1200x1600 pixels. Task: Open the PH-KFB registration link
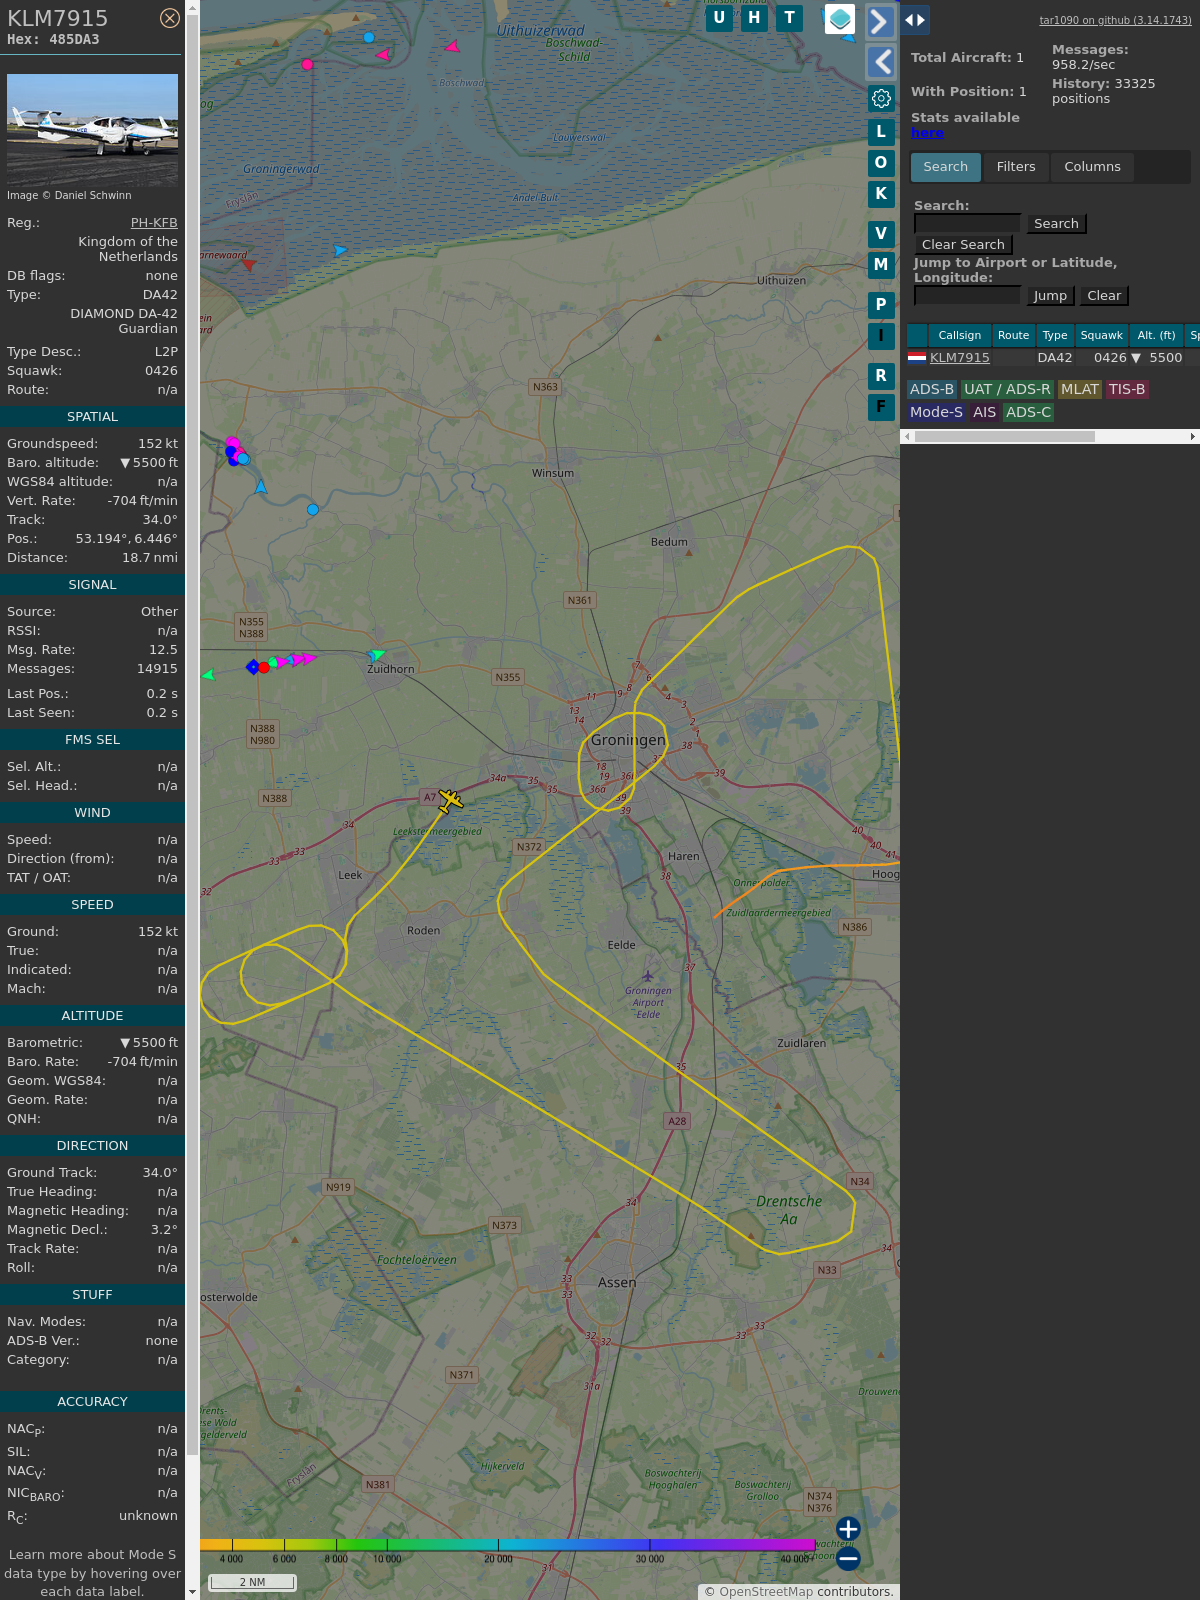pos(154,223)
